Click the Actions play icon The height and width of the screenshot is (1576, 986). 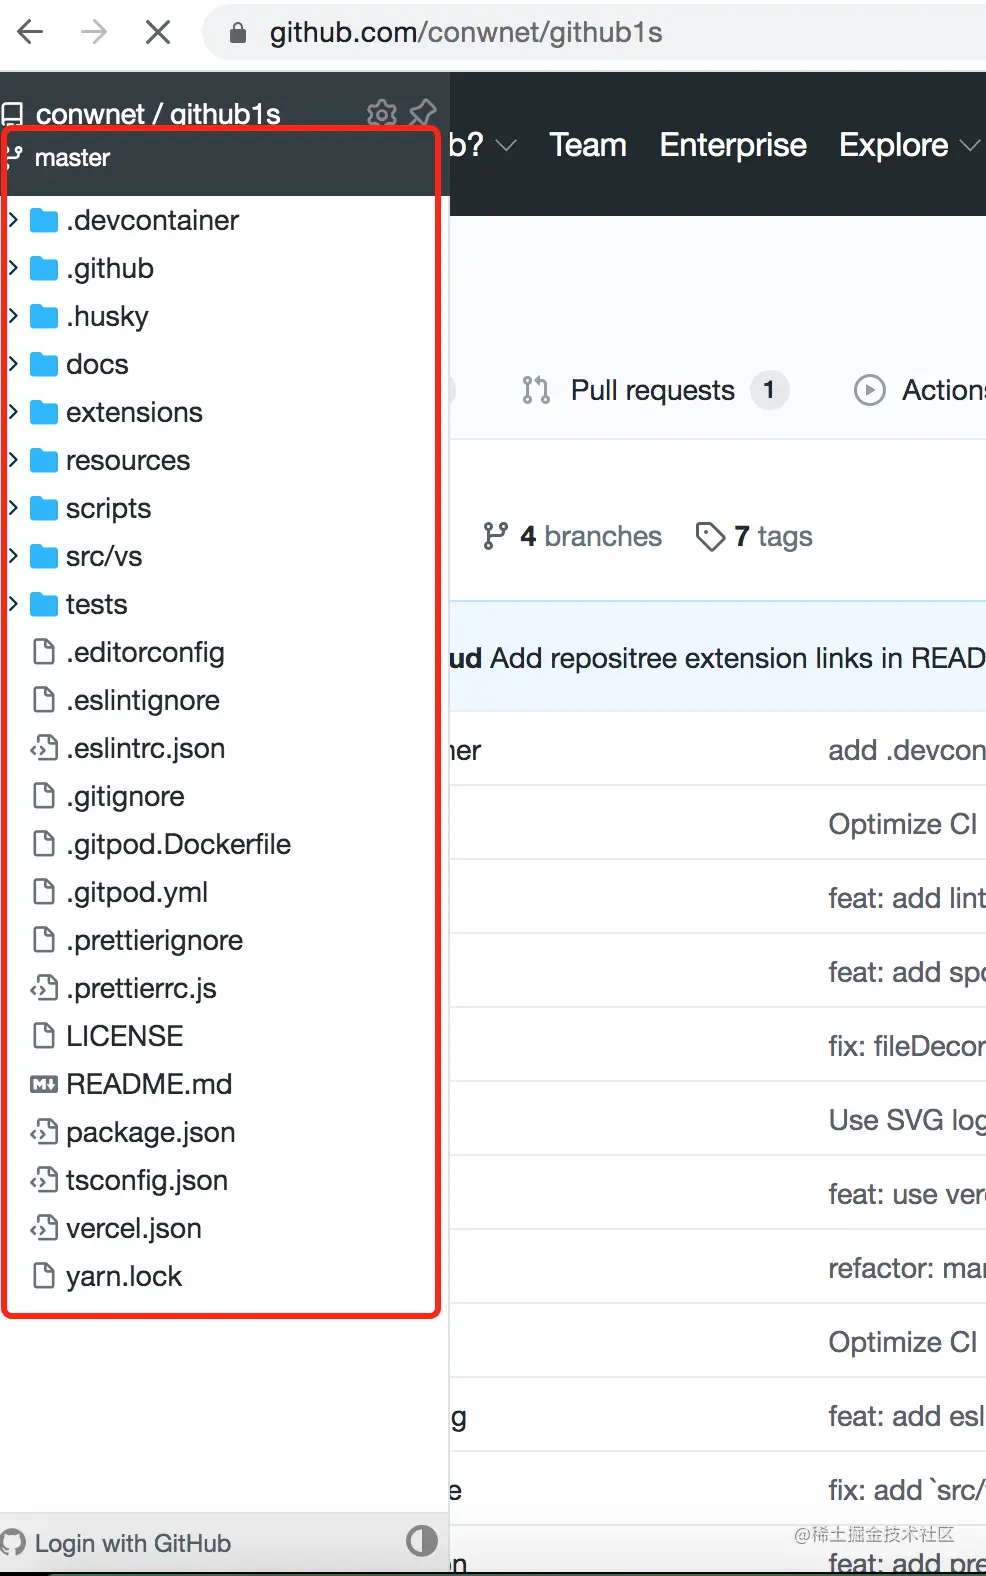coord(870,390)
